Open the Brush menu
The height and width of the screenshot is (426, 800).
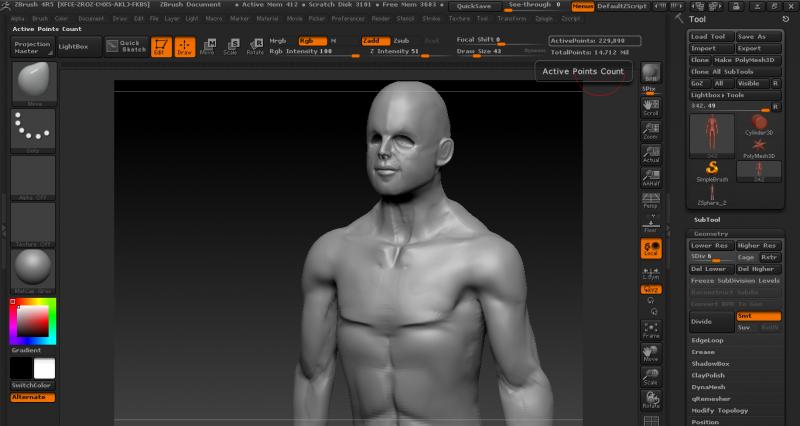[40, 18]
